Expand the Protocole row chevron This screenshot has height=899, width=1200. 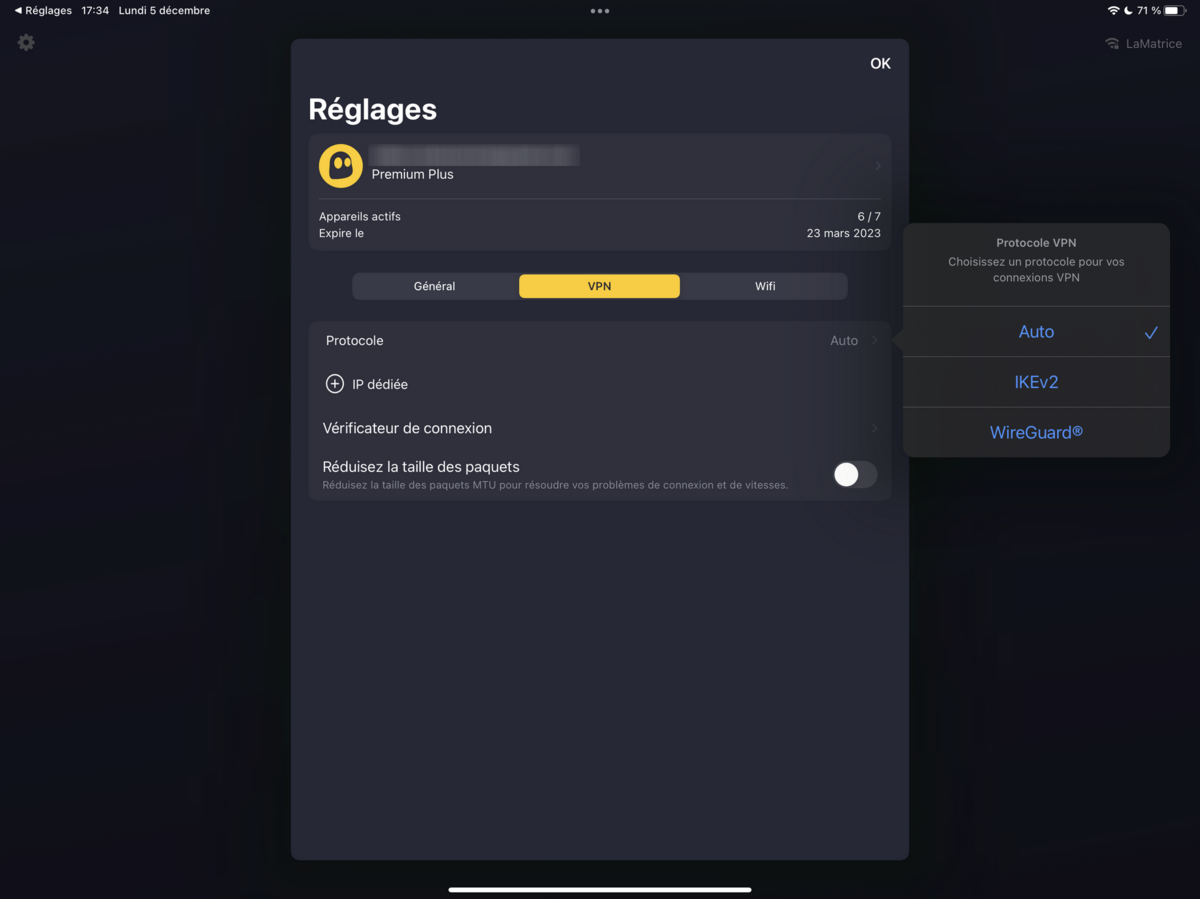(x=875, y=341)
